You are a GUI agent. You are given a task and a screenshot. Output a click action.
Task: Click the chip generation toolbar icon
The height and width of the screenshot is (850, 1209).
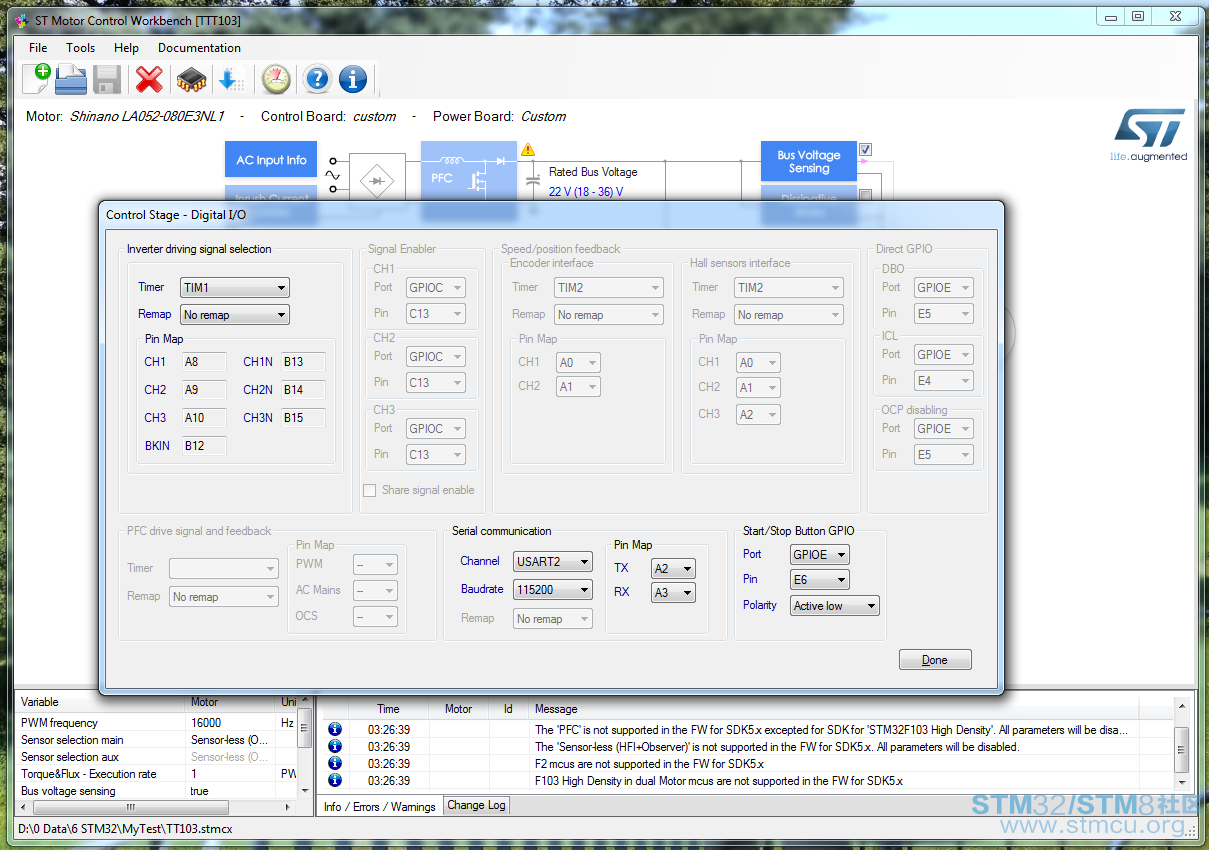click(x=191, y=79)
